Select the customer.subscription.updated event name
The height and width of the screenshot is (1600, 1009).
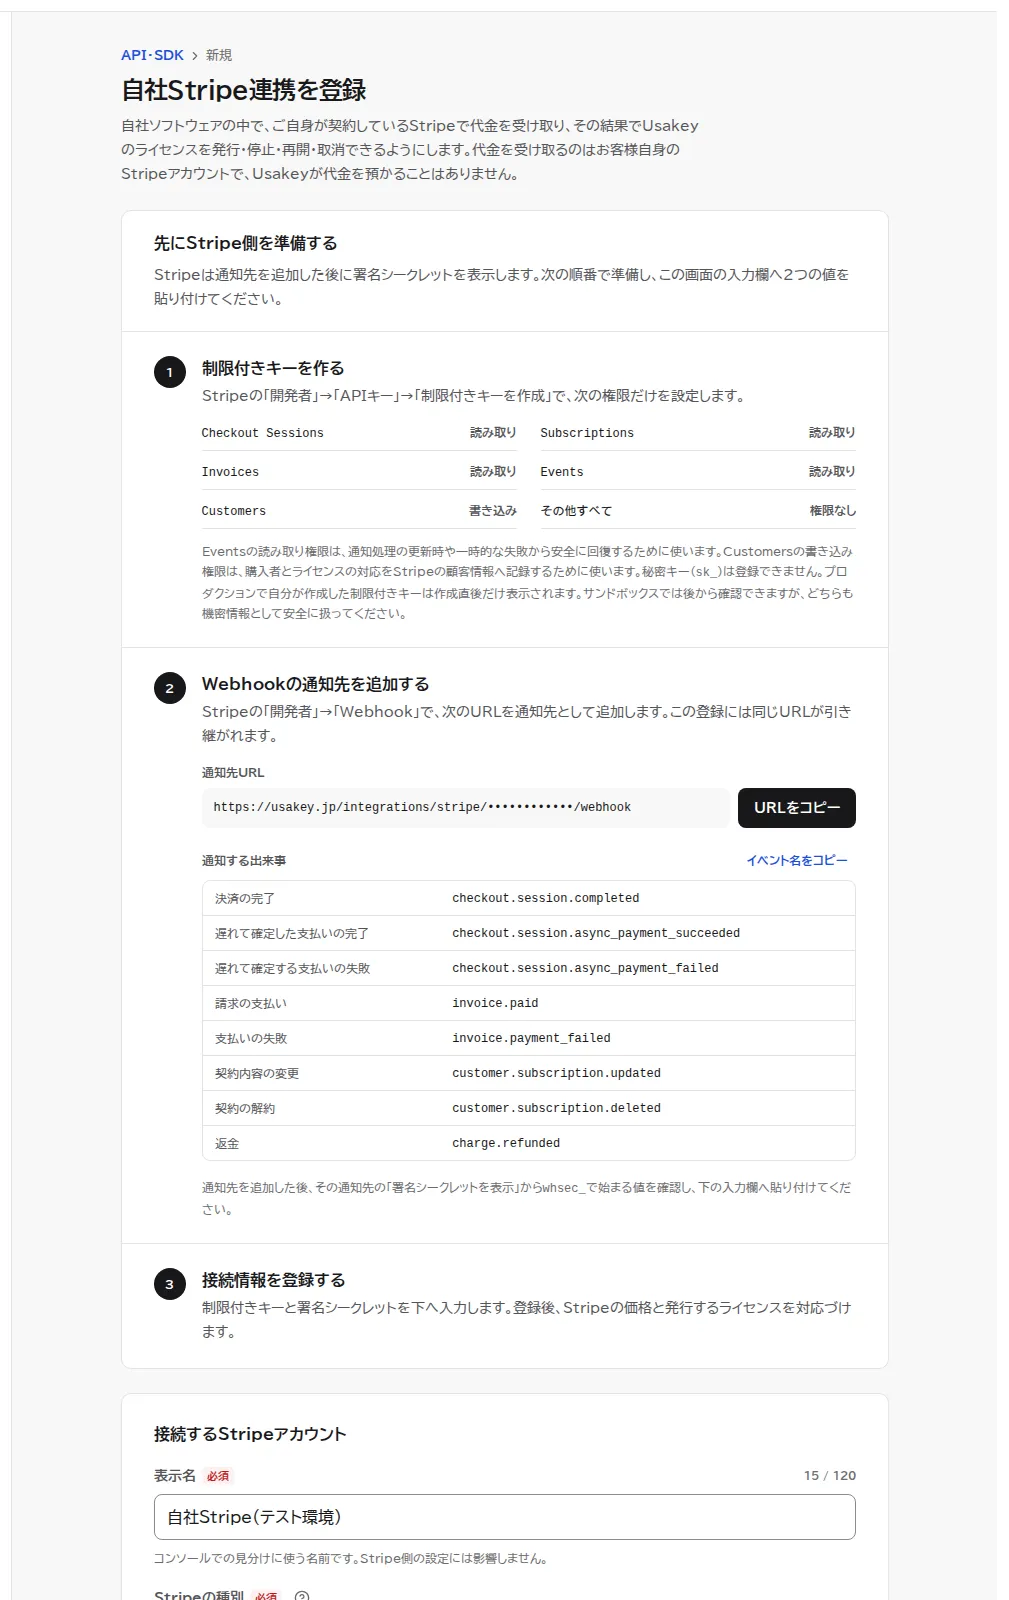(556, 1073)
